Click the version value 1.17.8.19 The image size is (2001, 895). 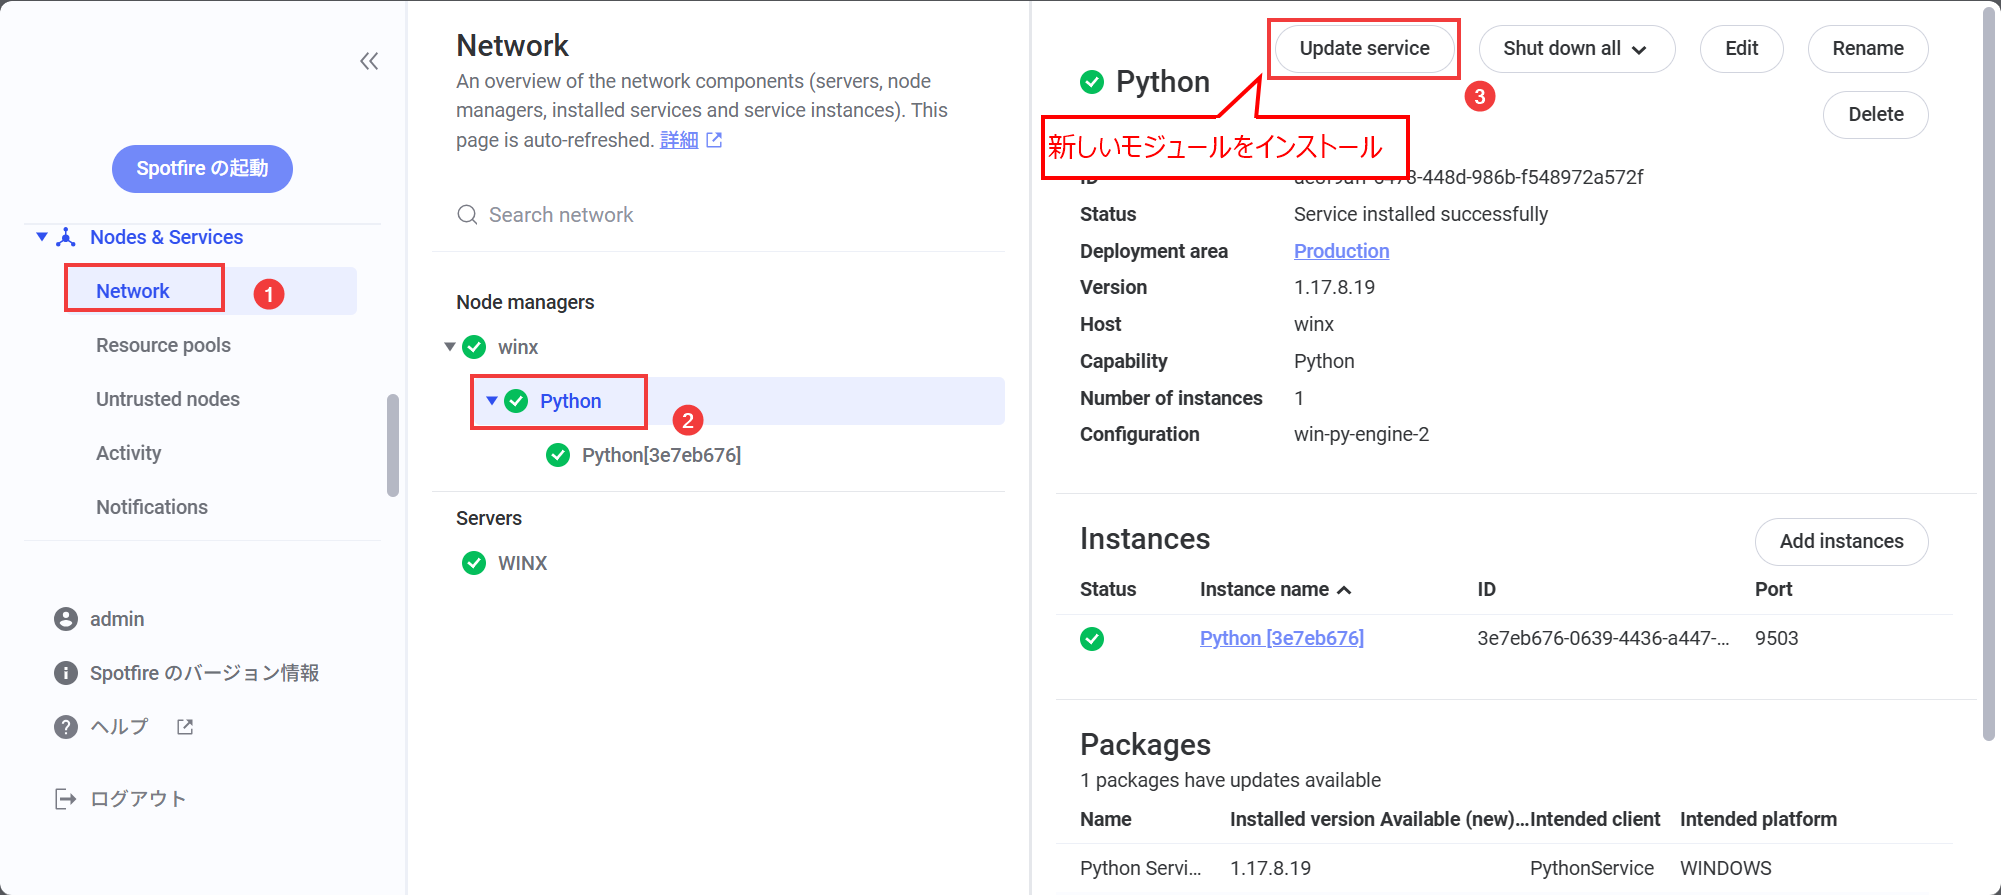point(1334,287)
